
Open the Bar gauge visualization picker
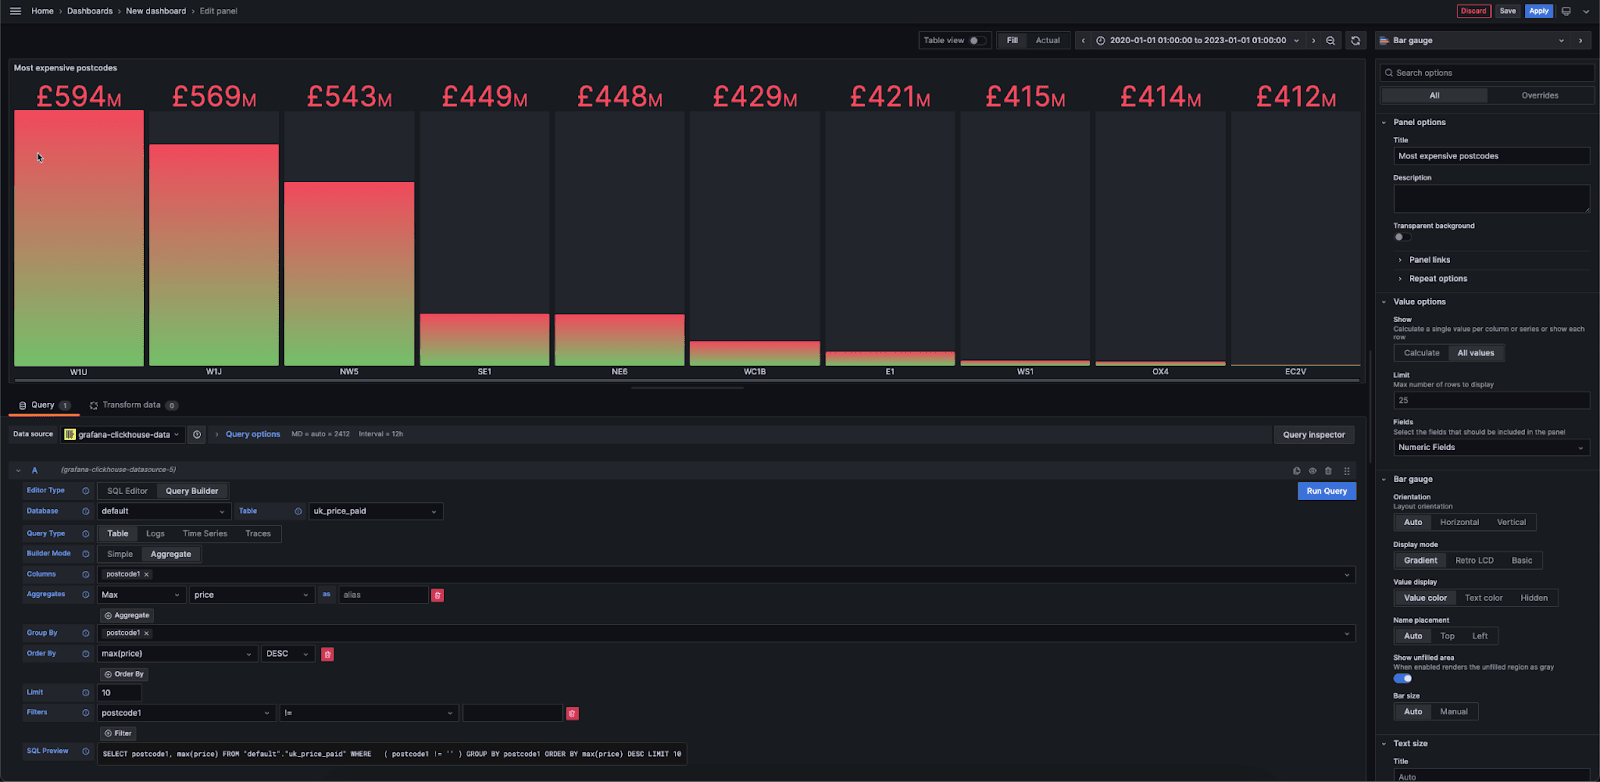[x=1470, y=41]
